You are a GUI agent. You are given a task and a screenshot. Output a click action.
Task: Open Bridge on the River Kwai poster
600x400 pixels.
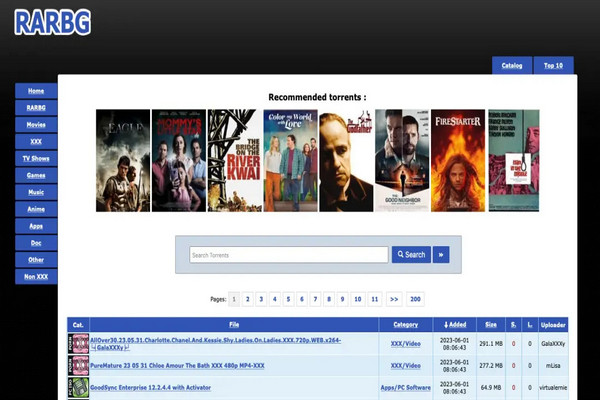(x=235, y=160)
